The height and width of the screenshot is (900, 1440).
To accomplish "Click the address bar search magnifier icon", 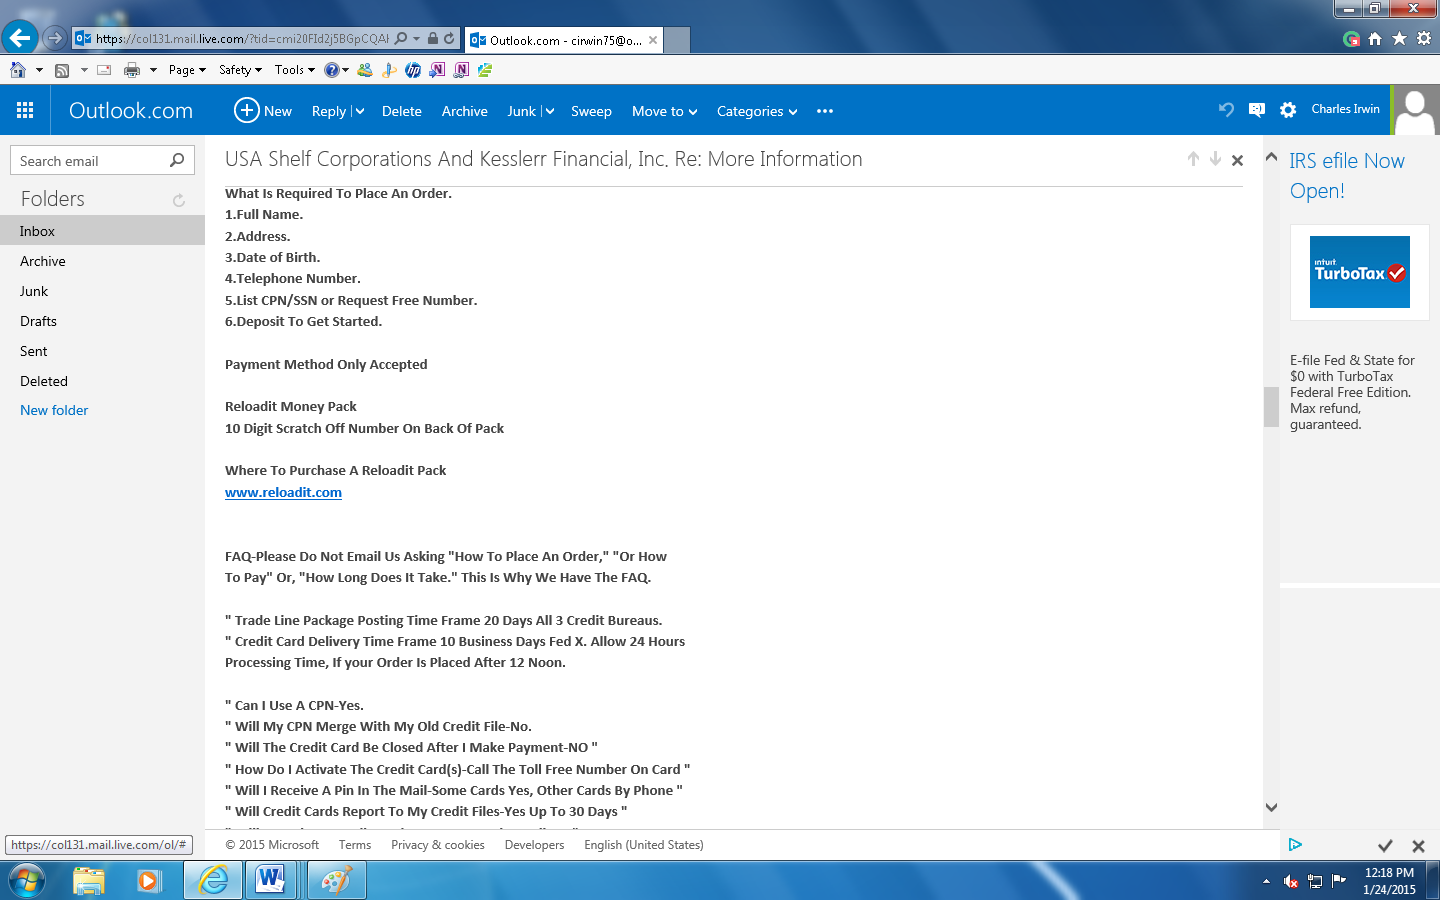I will (x=401, y=39).
